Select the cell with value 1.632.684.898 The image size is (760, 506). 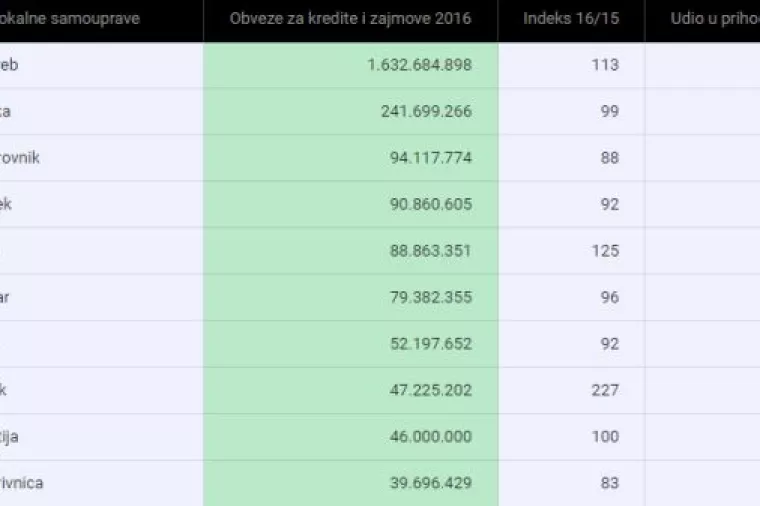click(419, 65)
